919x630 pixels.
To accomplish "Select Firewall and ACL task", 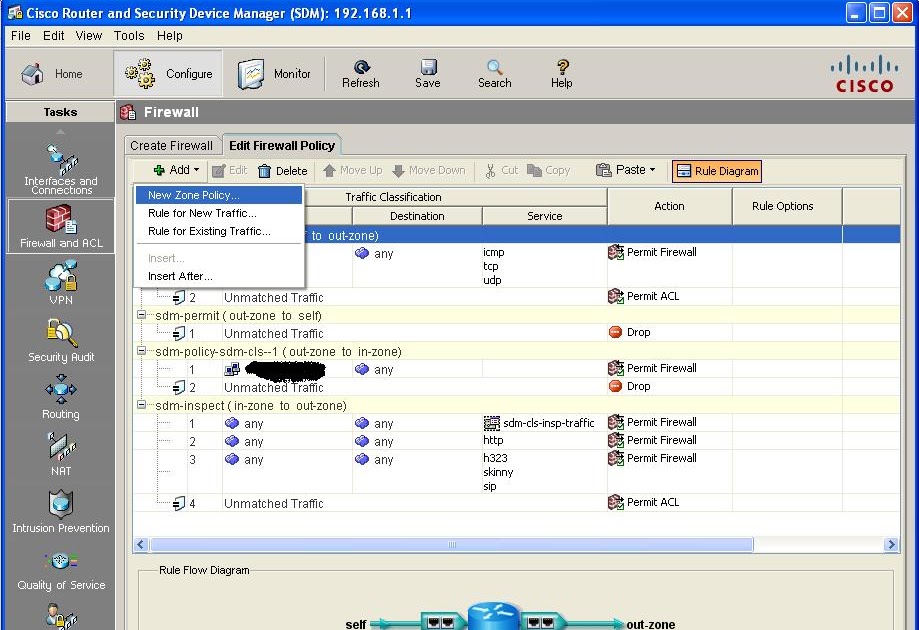I will [x=61, y=226].
